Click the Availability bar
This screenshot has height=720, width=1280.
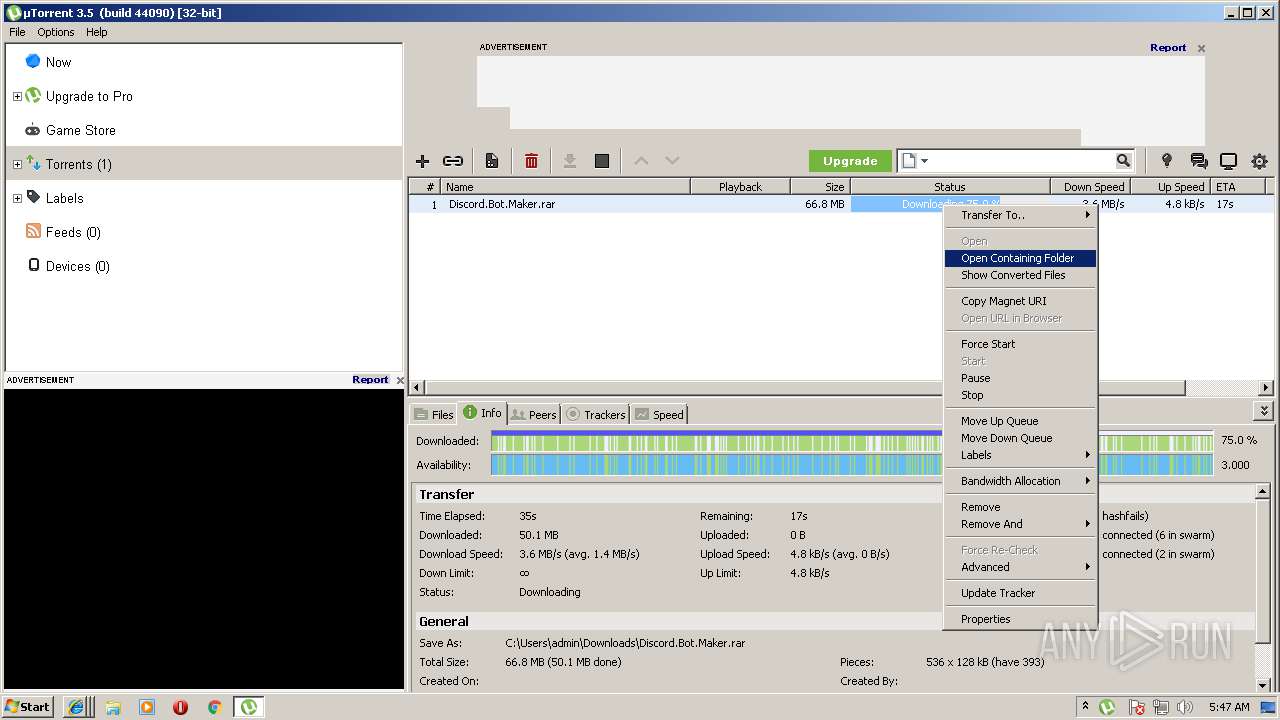[851, 465]
